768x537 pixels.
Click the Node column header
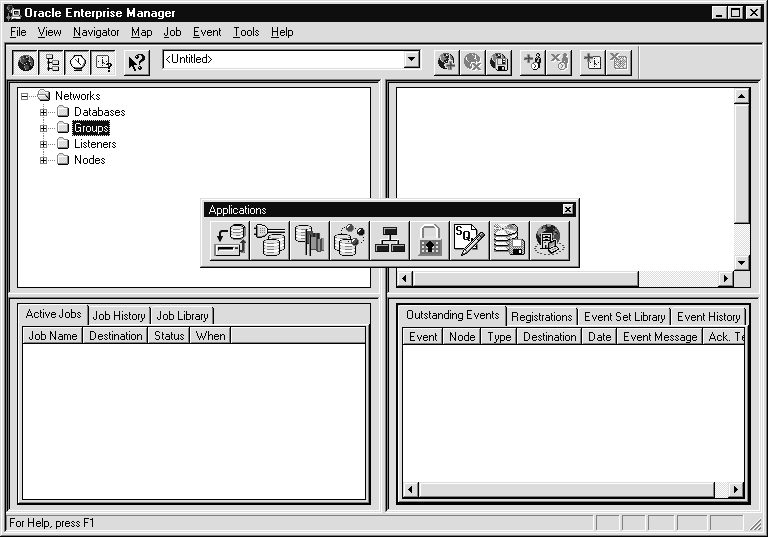click(x=462, y=337)
